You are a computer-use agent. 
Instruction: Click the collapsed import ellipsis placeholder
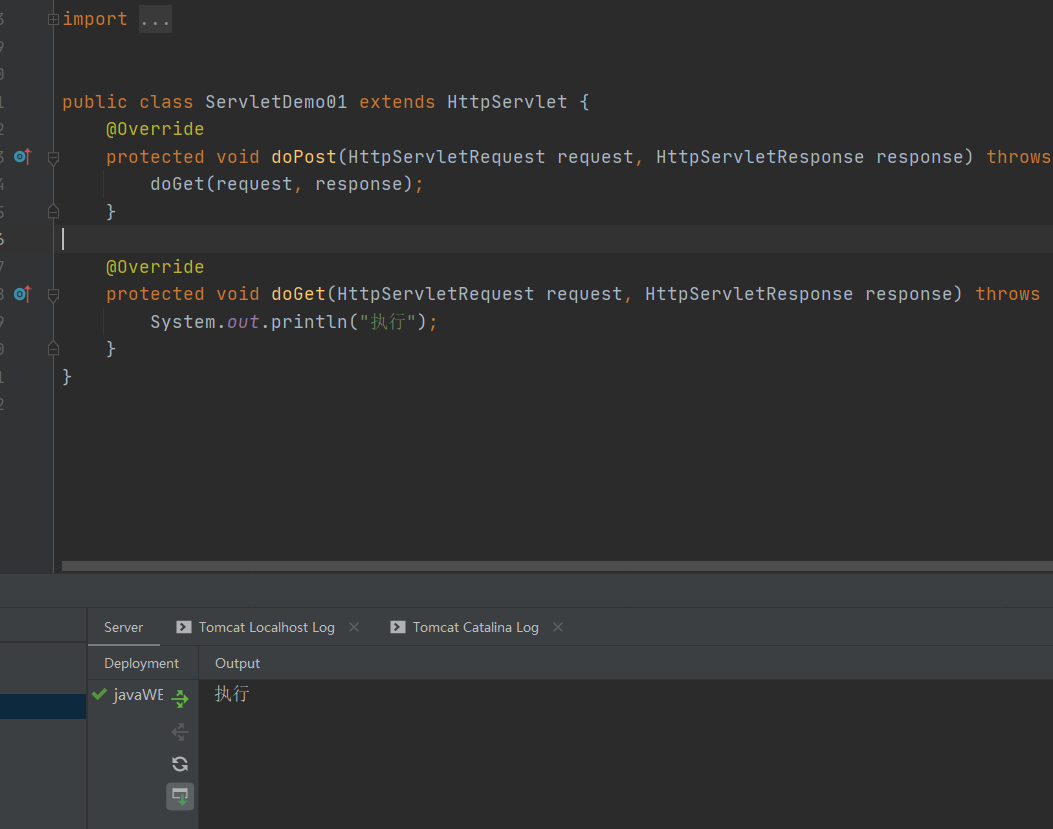click(155, 19)
